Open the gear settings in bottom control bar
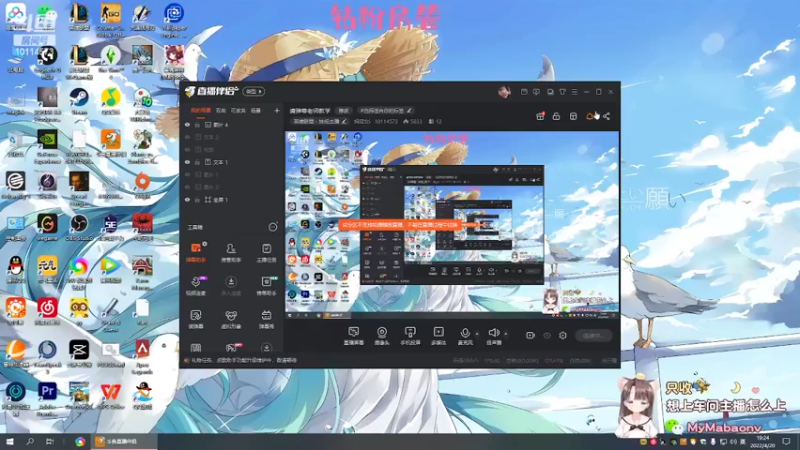This screenshot has width=800, height=450. [x=563, y=335]
